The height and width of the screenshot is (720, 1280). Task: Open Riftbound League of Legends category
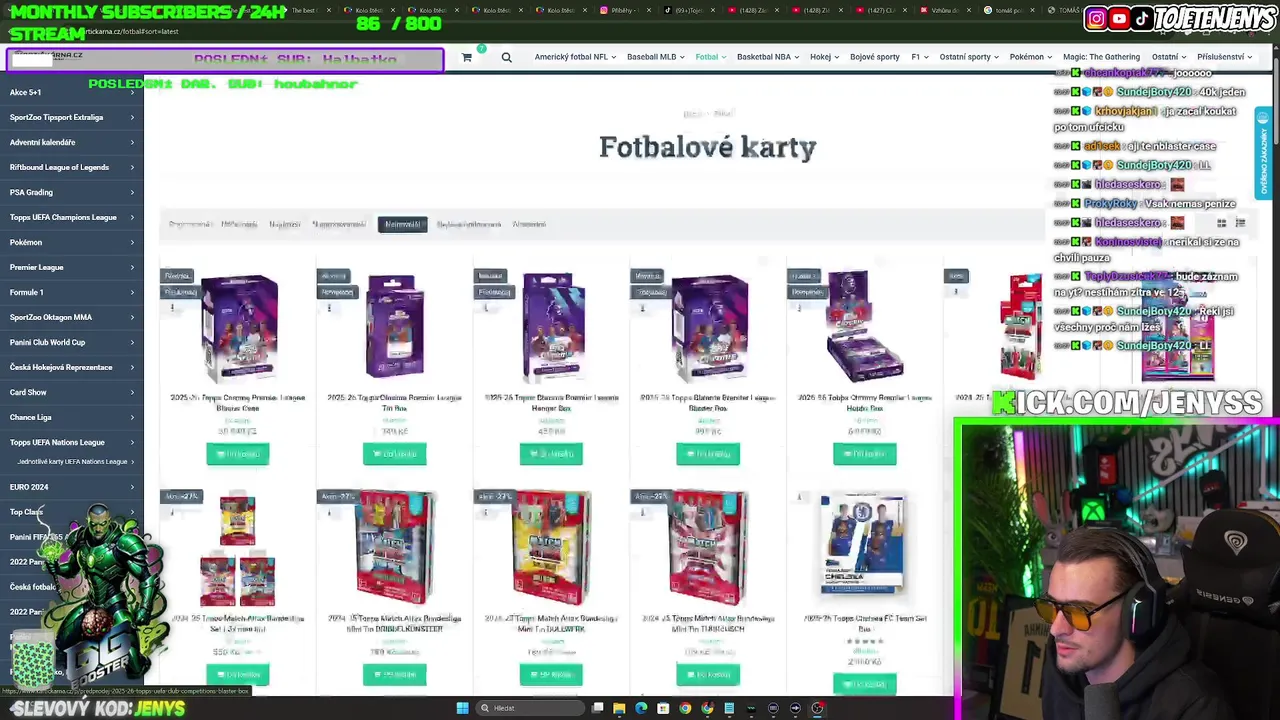click(59, 167)
